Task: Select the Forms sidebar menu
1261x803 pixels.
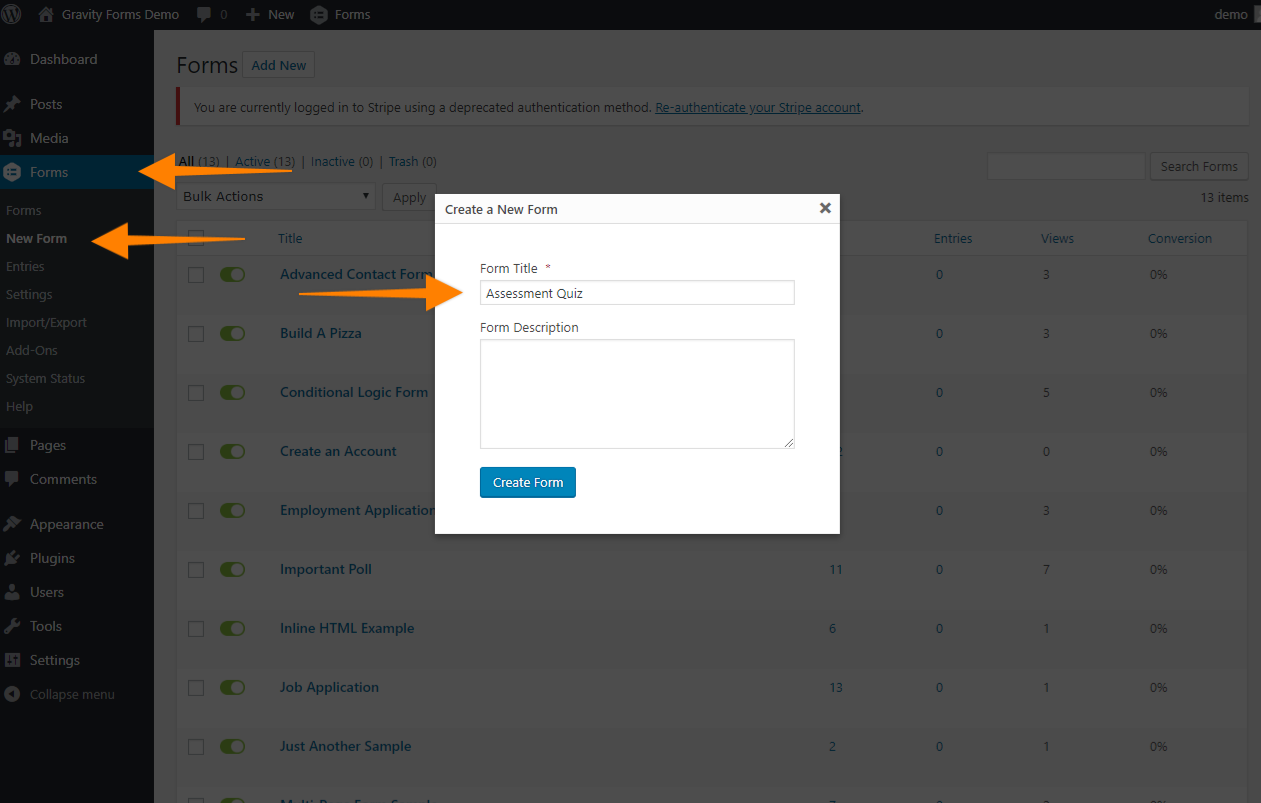Action: [x=77, y=172]
